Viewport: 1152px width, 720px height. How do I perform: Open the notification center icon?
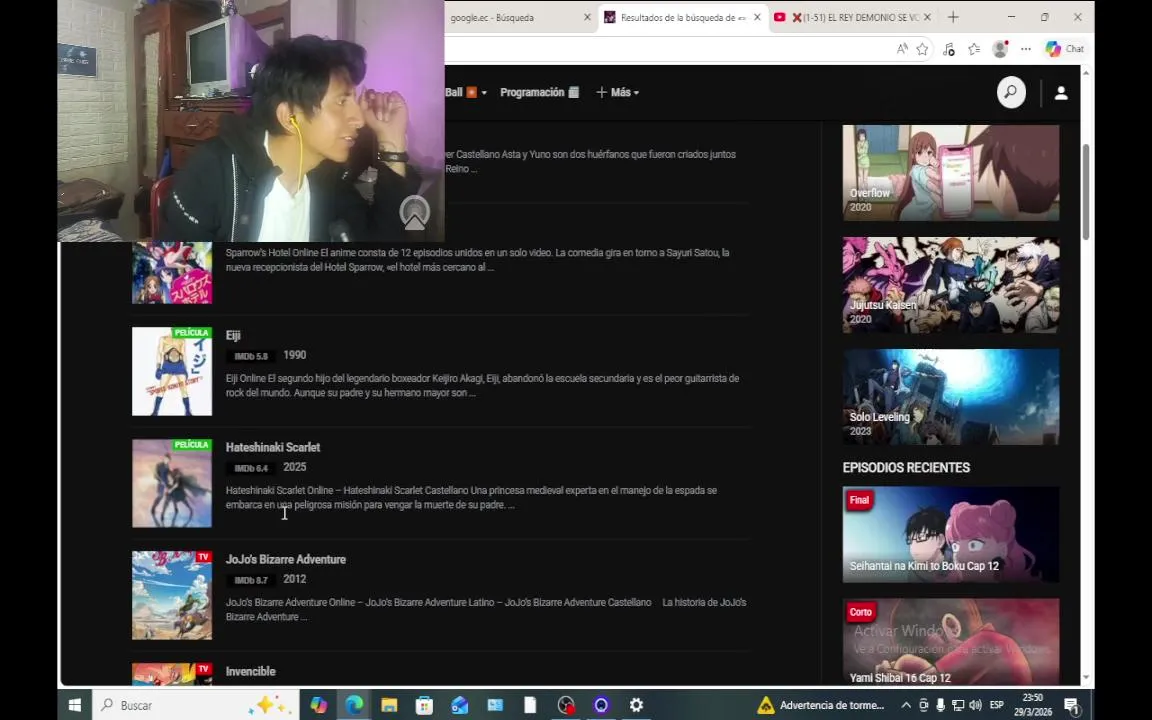point(1072,706)
